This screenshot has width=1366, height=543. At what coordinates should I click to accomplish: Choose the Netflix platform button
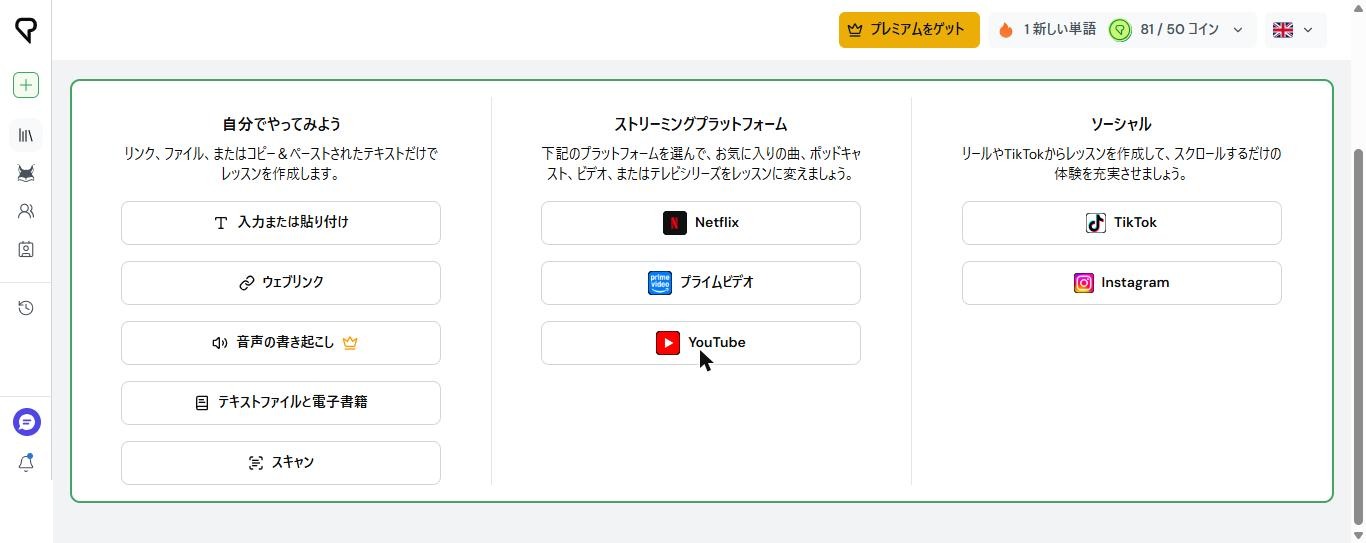click(701, 223)
